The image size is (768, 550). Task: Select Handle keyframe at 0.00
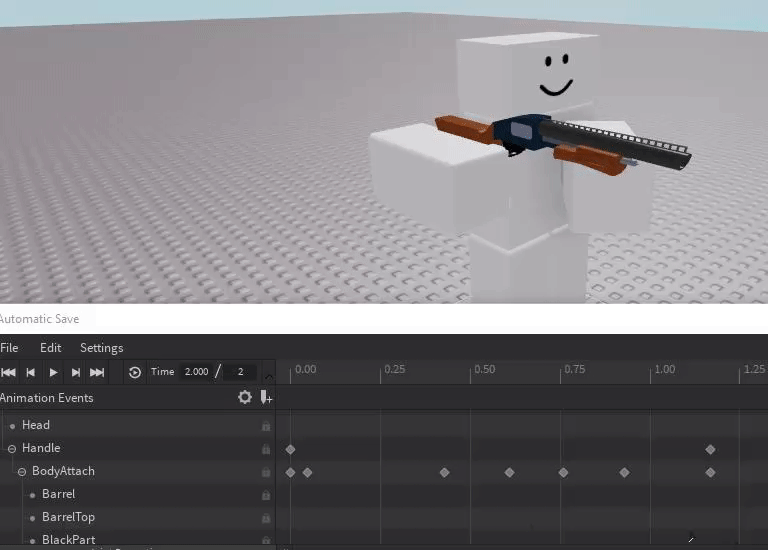[290, 449]
